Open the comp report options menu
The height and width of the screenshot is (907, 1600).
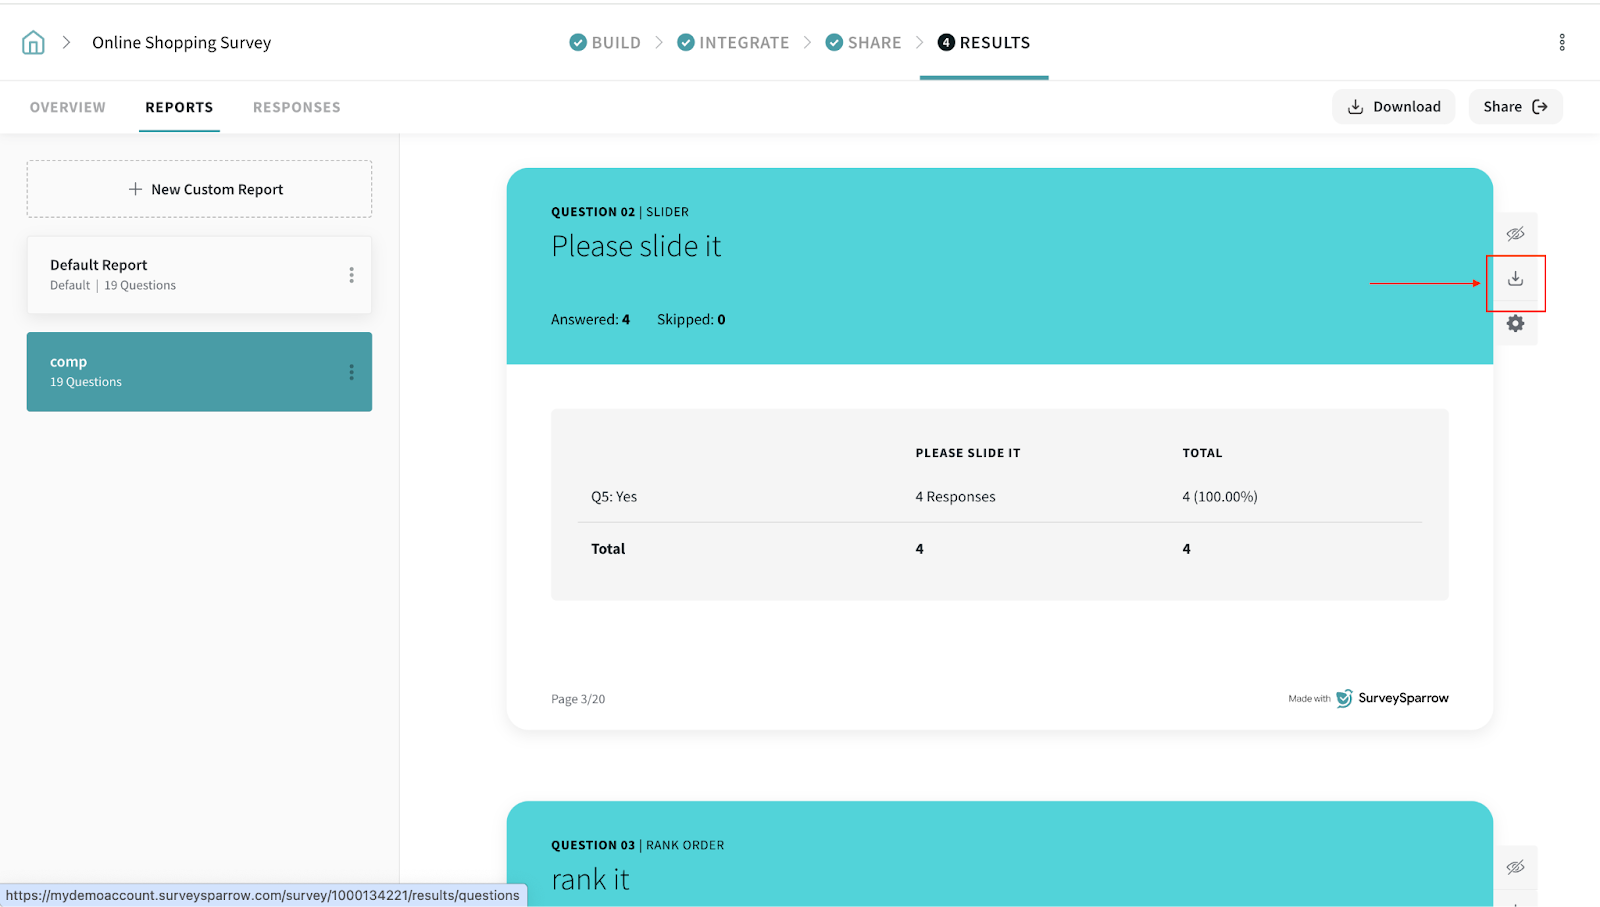(x=351, y=372)
